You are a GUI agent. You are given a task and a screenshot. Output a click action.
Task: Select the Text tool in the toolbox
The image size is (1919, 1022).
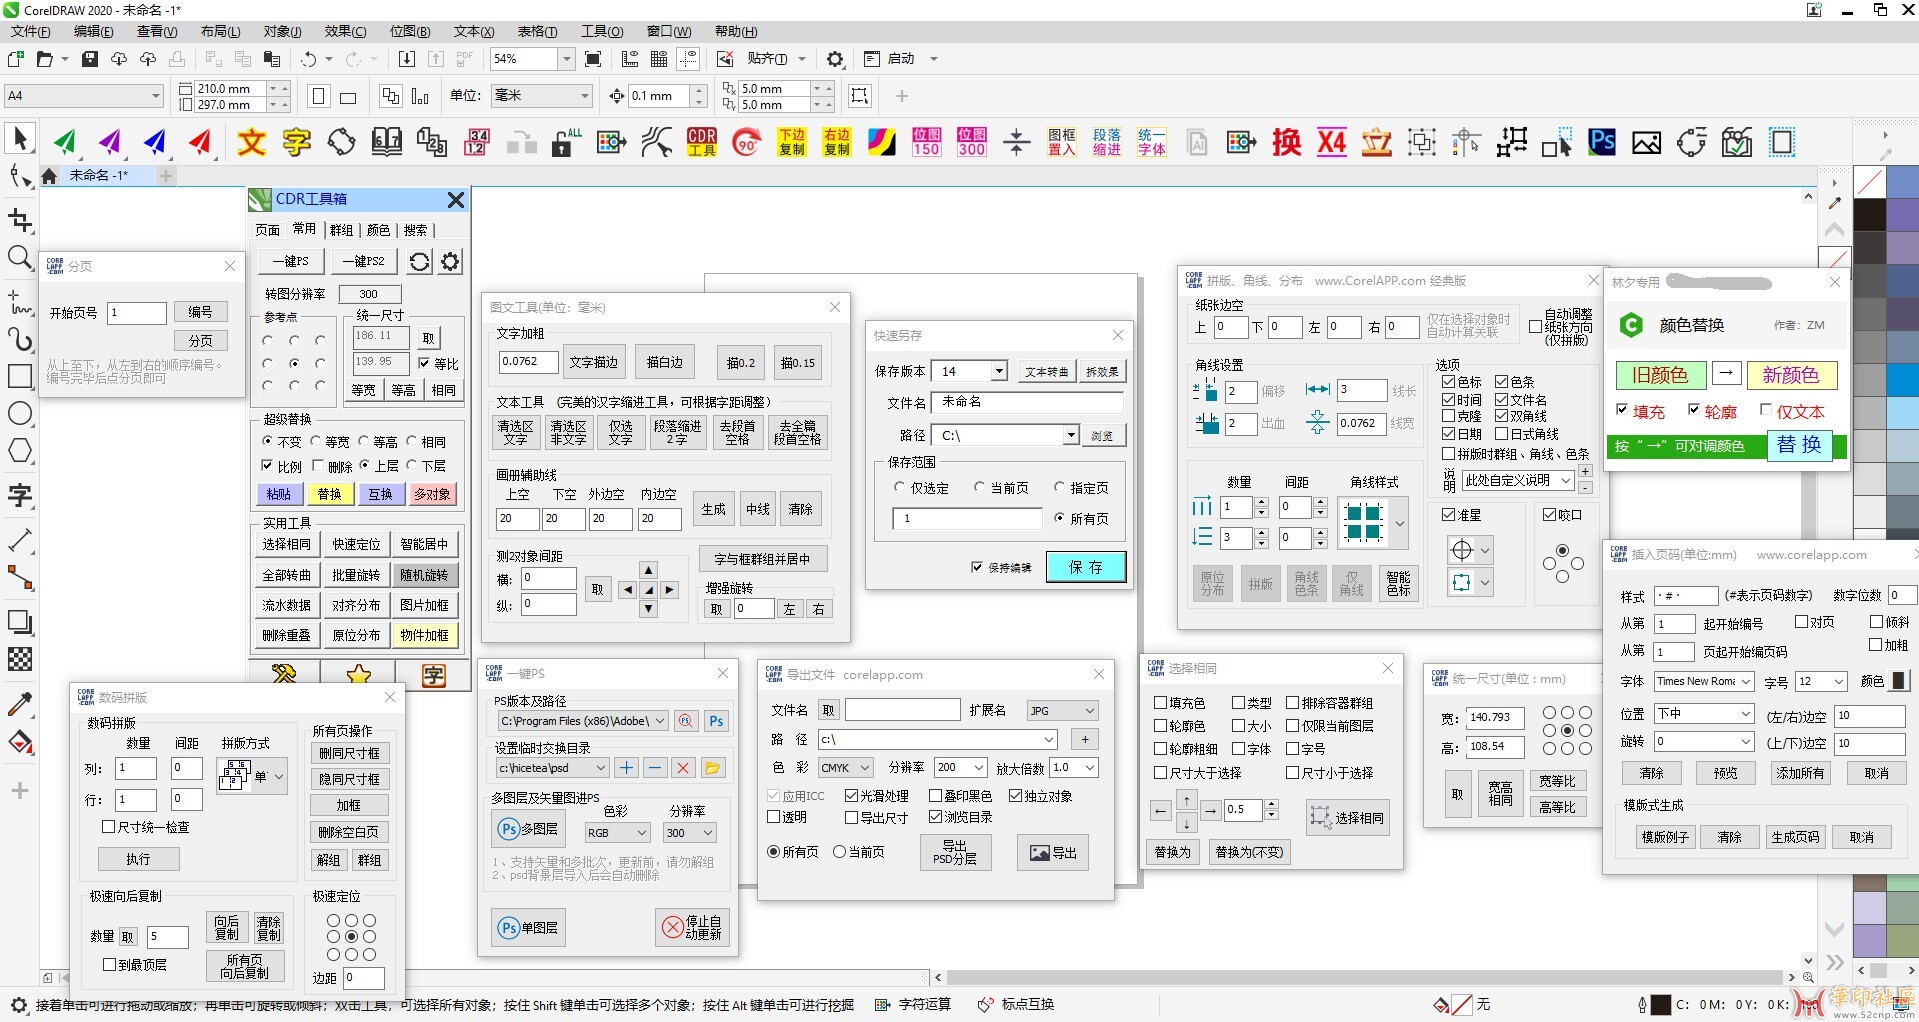pos(20,496)
